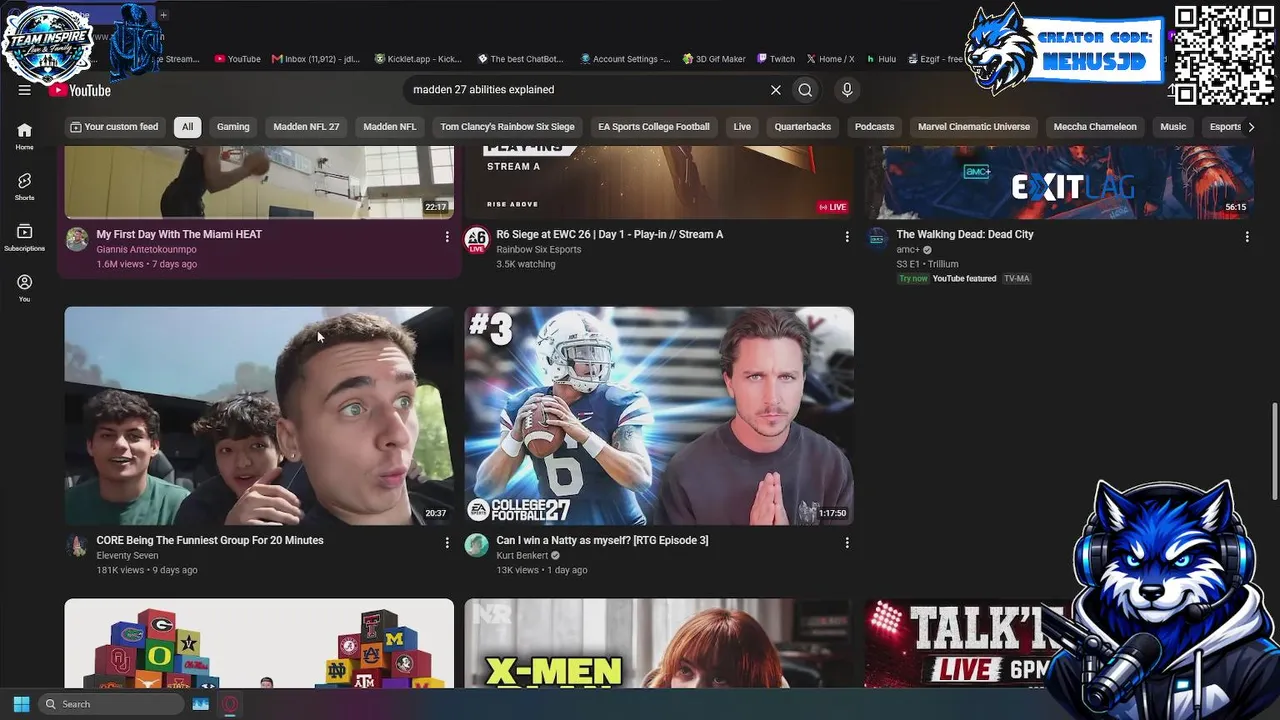Open Home in the left sidebar
Viewport: 1280px width, 720px height.
(x=24, y=136)
